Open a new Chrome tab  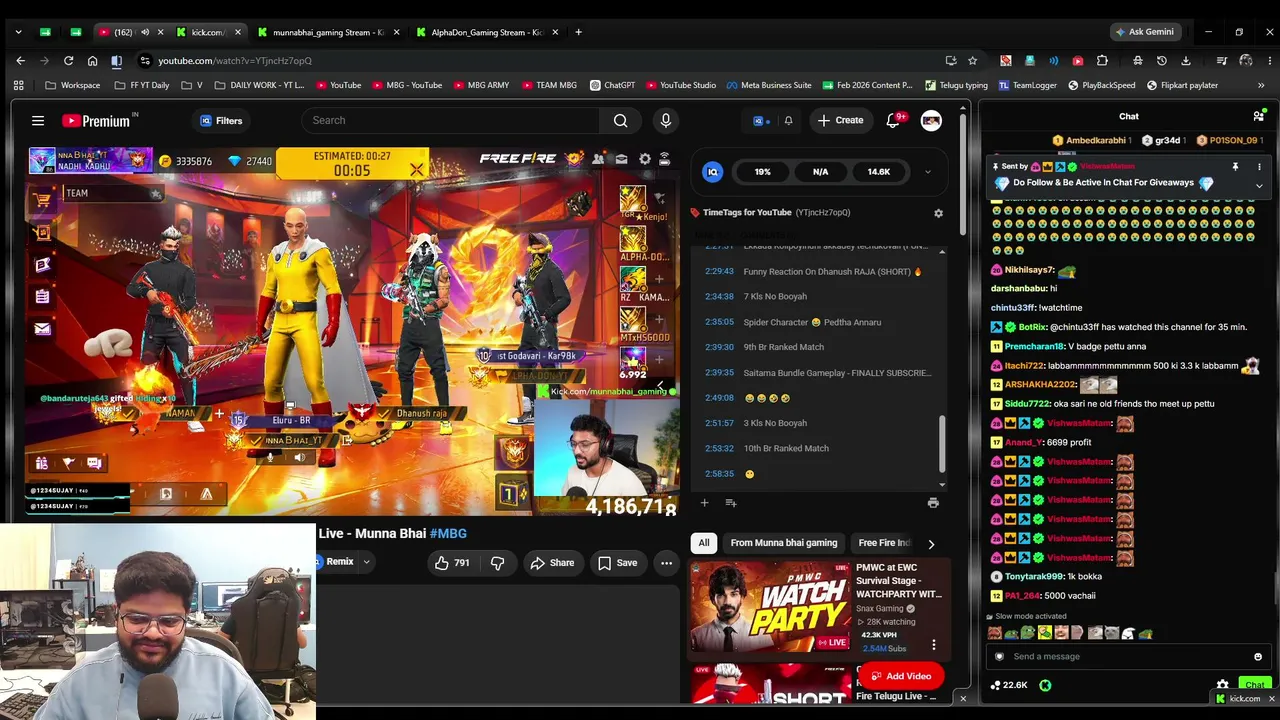coord(578,32)
